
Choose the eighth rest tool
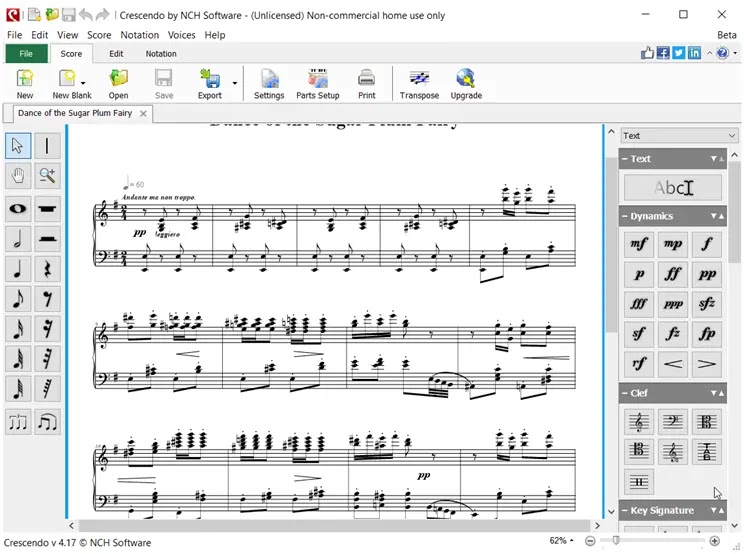pos(47,299)
